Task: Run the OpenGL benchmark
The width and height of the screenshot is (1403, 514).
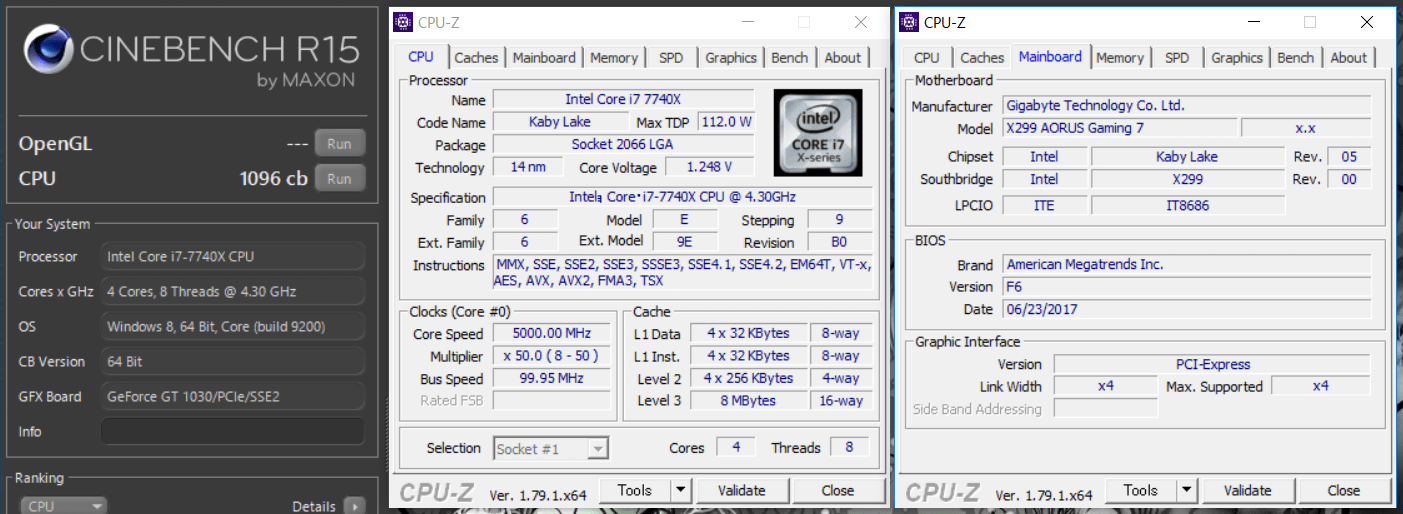Action: [x=340, y=144]
